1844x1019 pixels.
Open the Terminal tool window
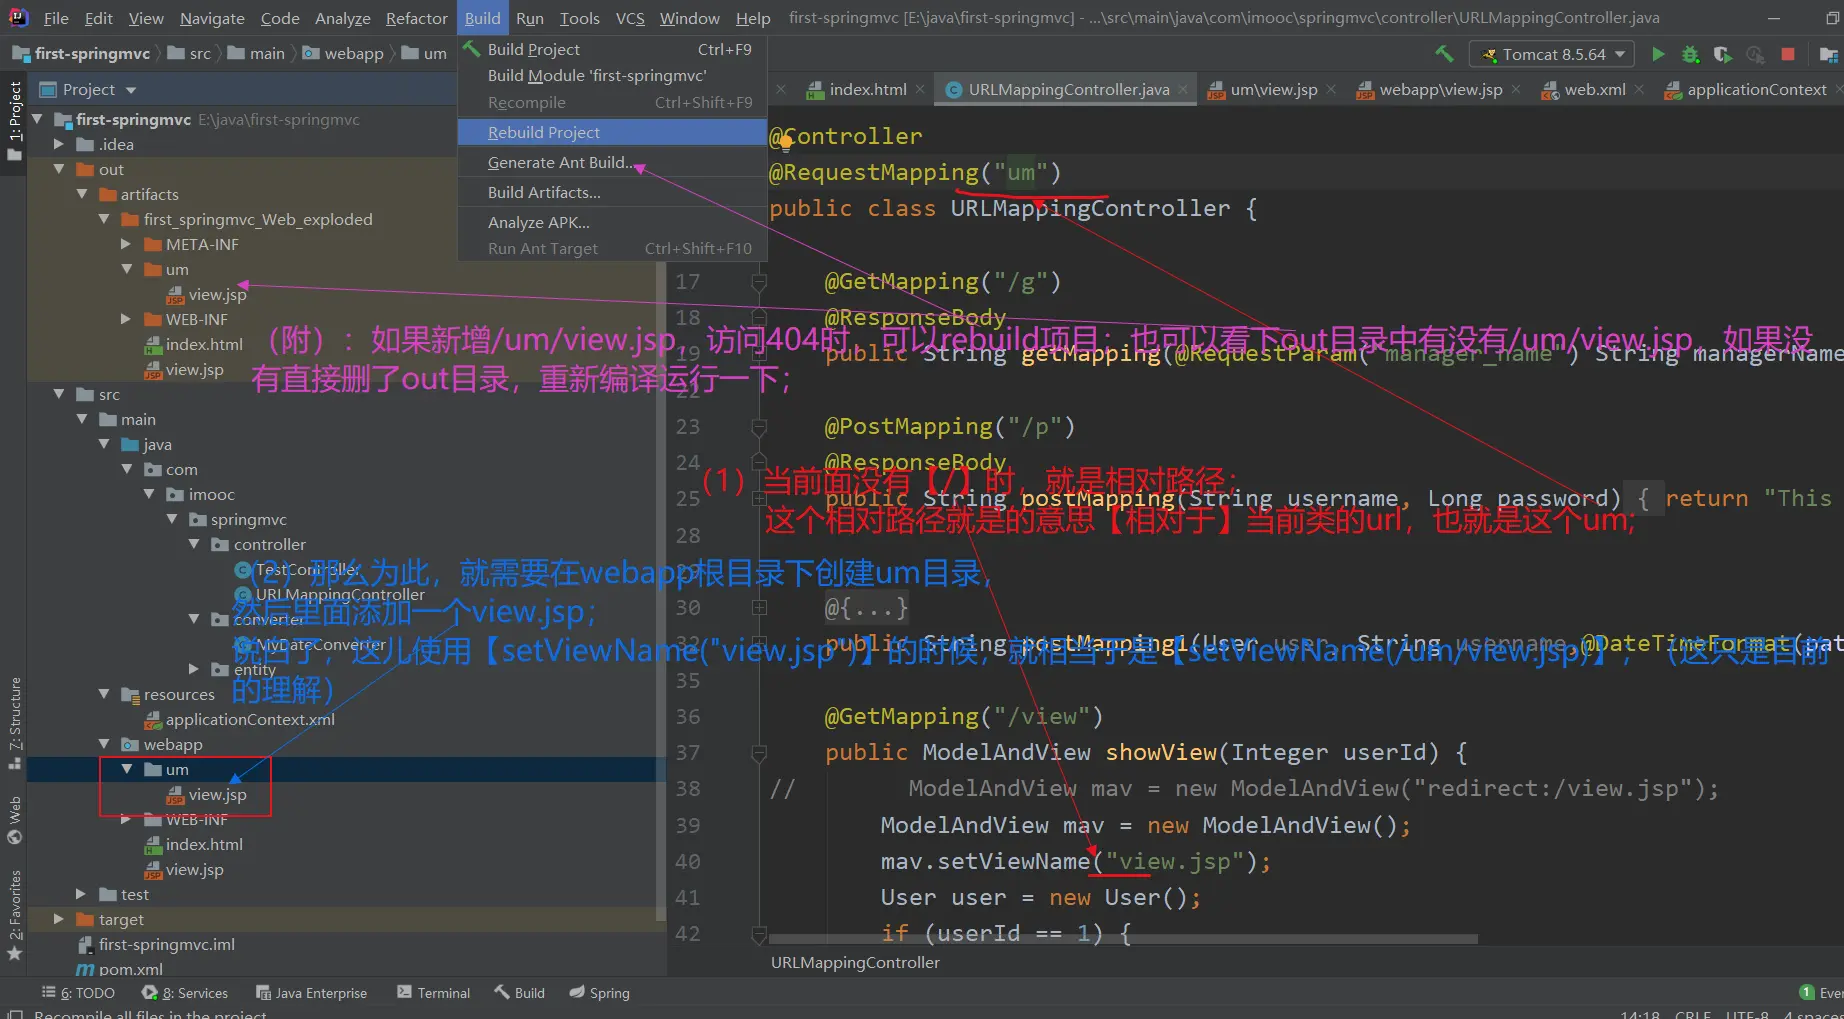coord(433,992)
